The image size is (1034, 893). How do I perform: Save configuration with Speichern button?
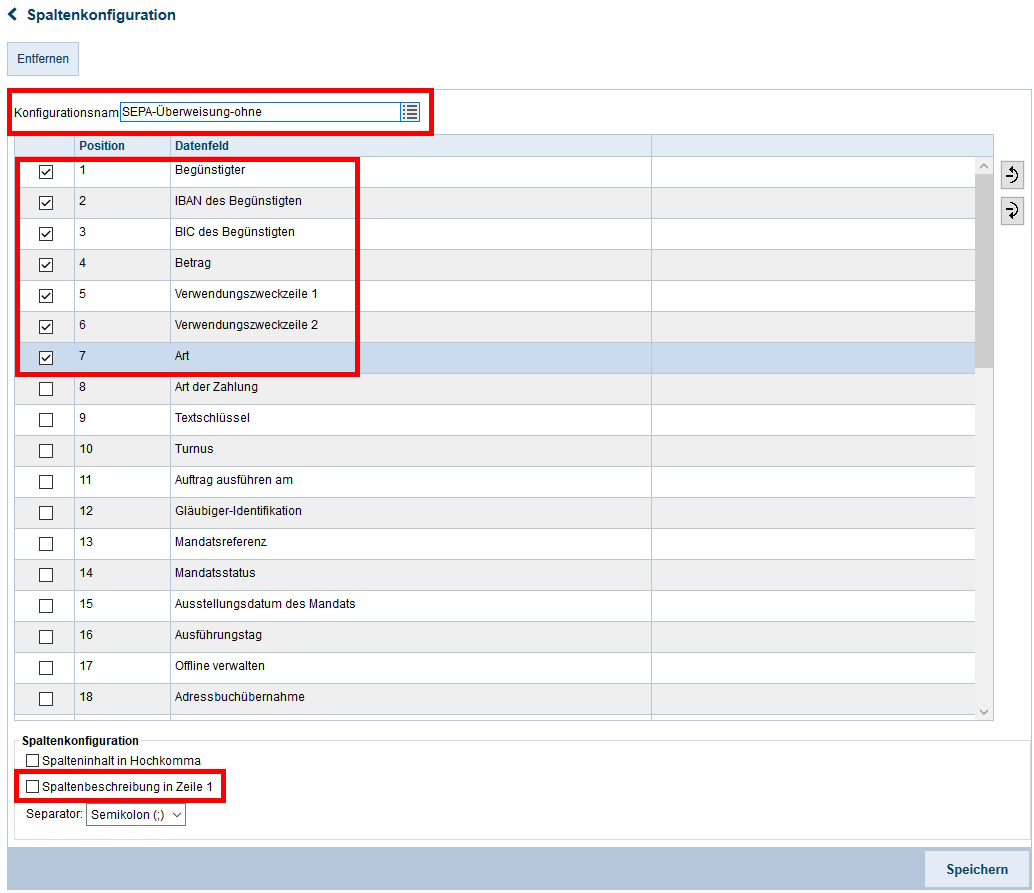coord(977,869)
